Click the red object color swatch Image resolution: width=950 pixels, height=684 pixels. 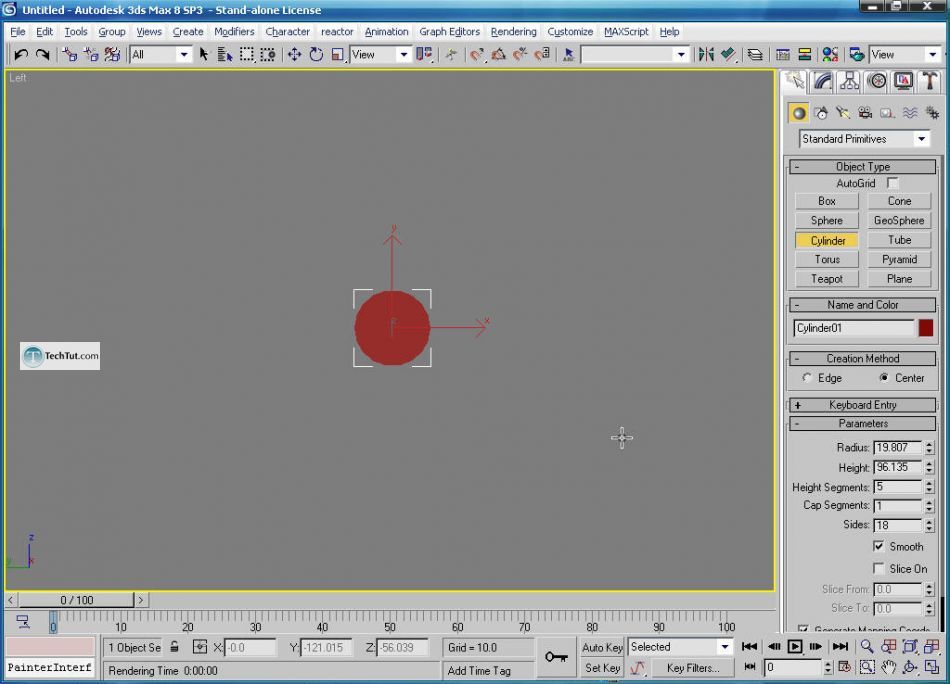[x=926, y=328]
